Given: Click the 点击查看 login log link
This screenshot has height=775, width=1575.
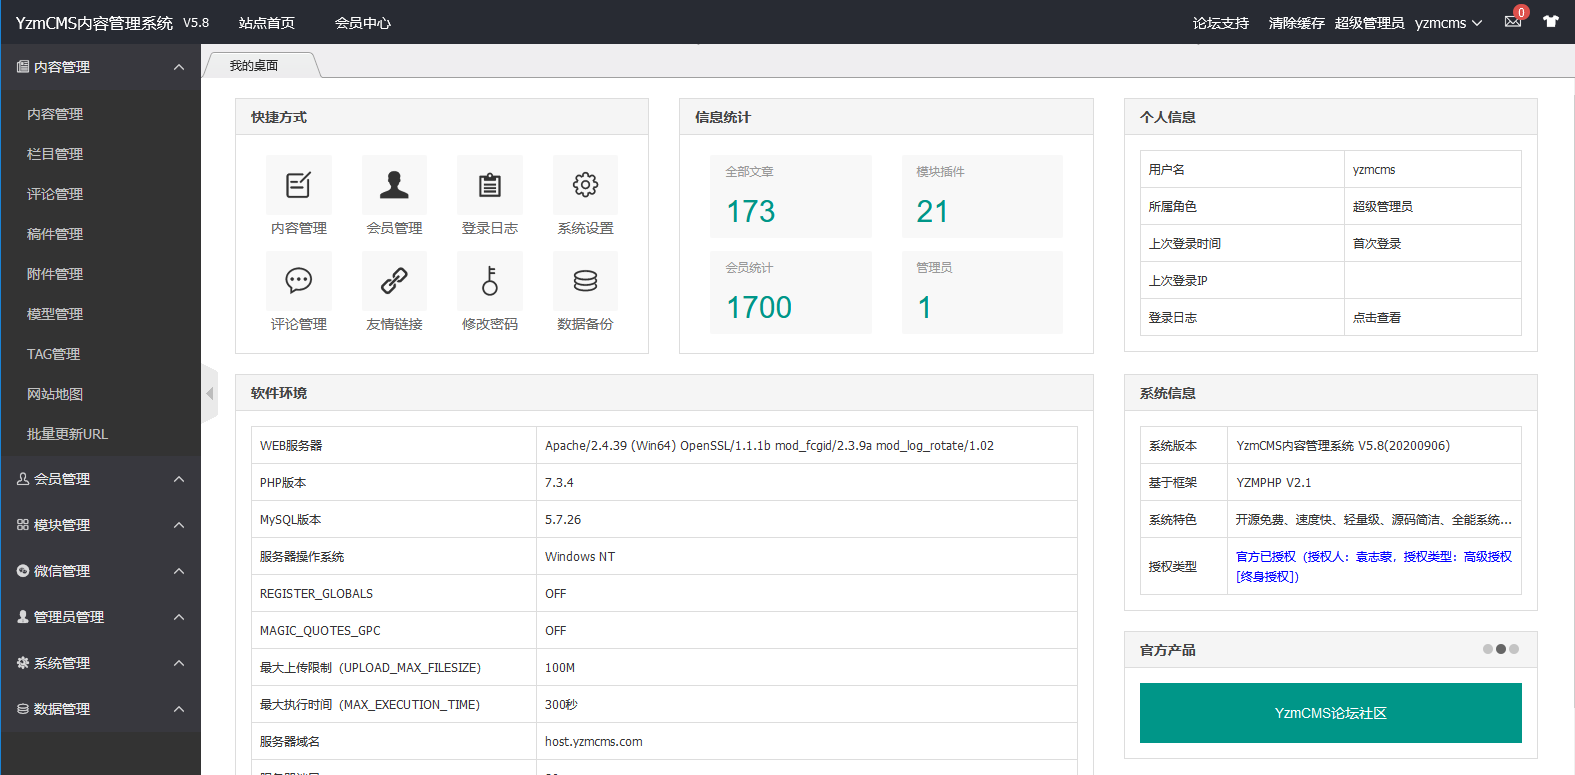Looking at the screenshot, I should [x=1377, y=318].
